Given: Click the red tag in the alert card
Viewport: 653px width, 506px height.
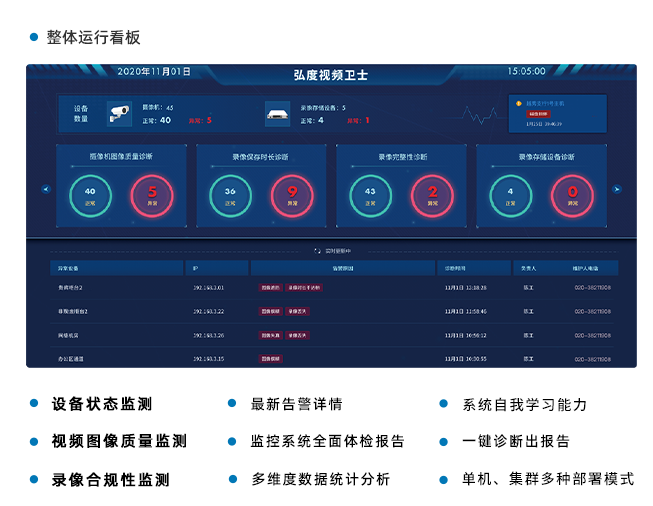Looking at the screenshot, I should pyautogui.click(x=538, y=114).
